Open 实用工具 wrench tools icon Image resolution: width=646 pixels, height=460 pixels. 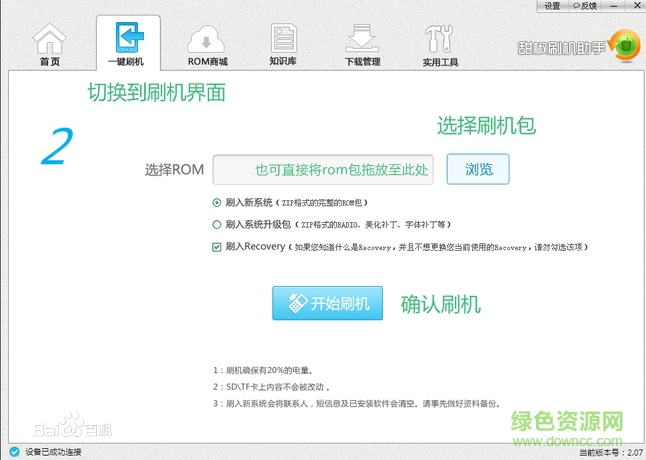tap(439, 39)
